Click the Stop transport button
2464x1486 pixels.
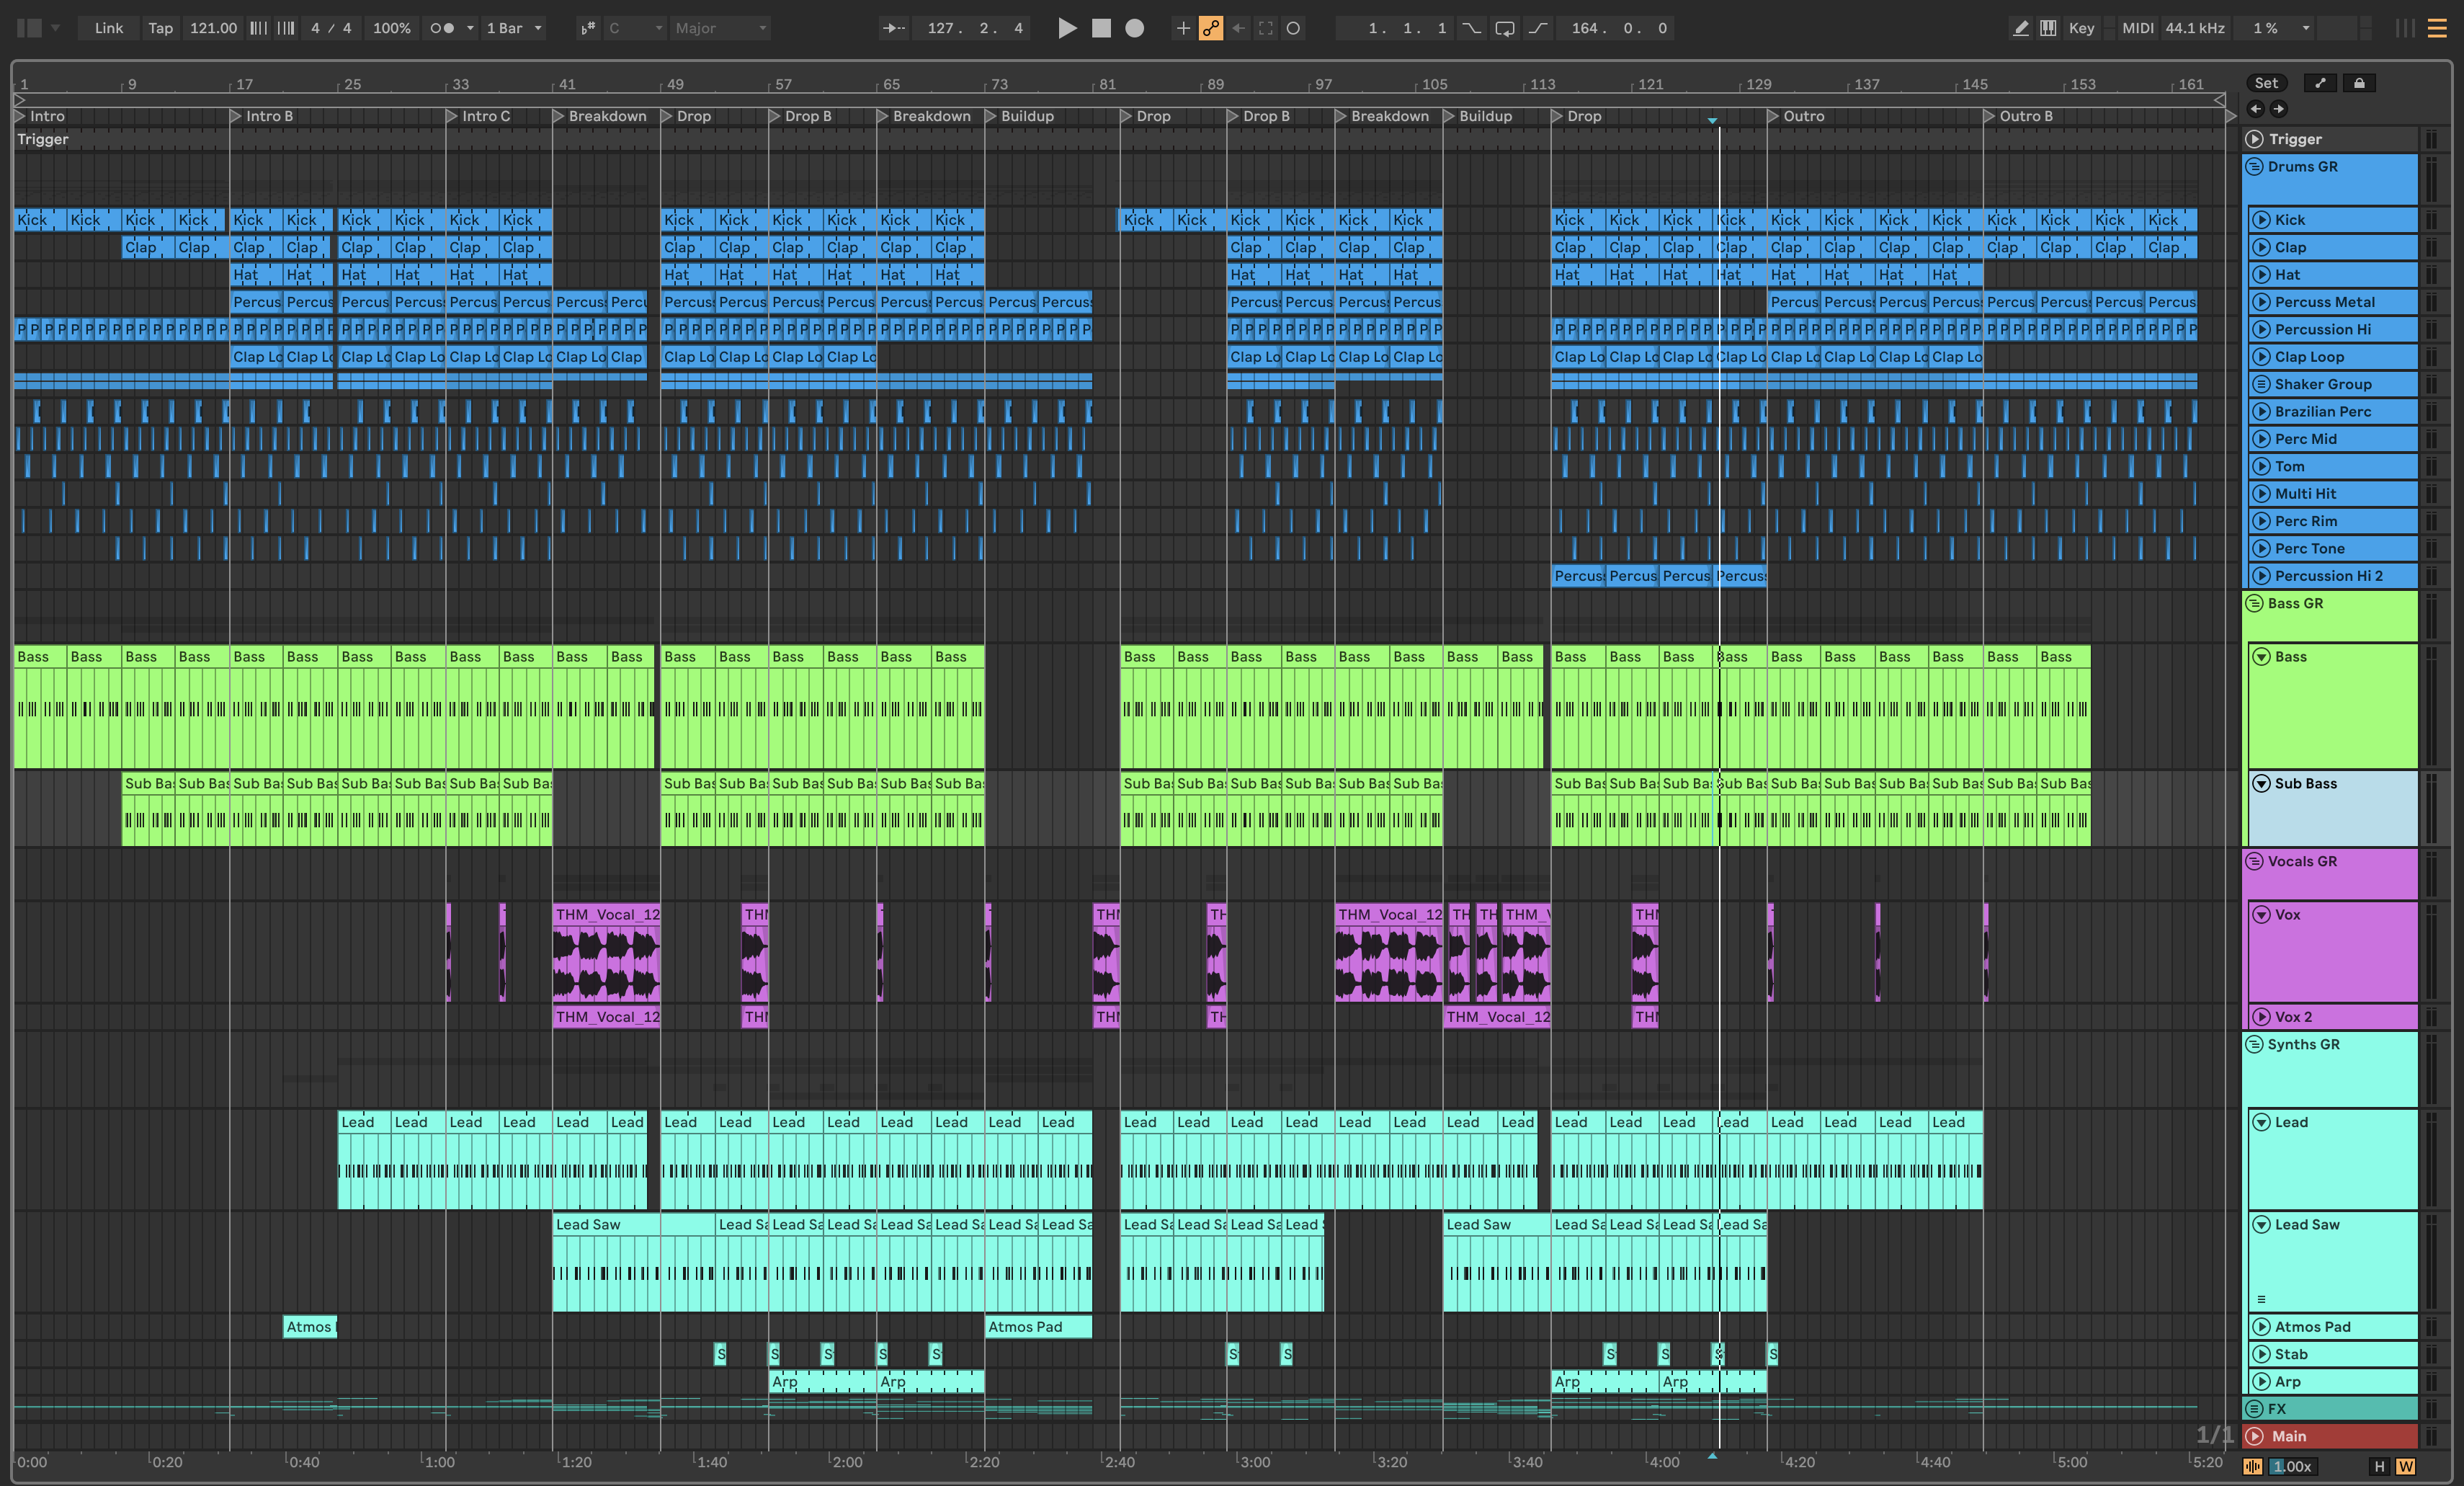[1101, 28]
